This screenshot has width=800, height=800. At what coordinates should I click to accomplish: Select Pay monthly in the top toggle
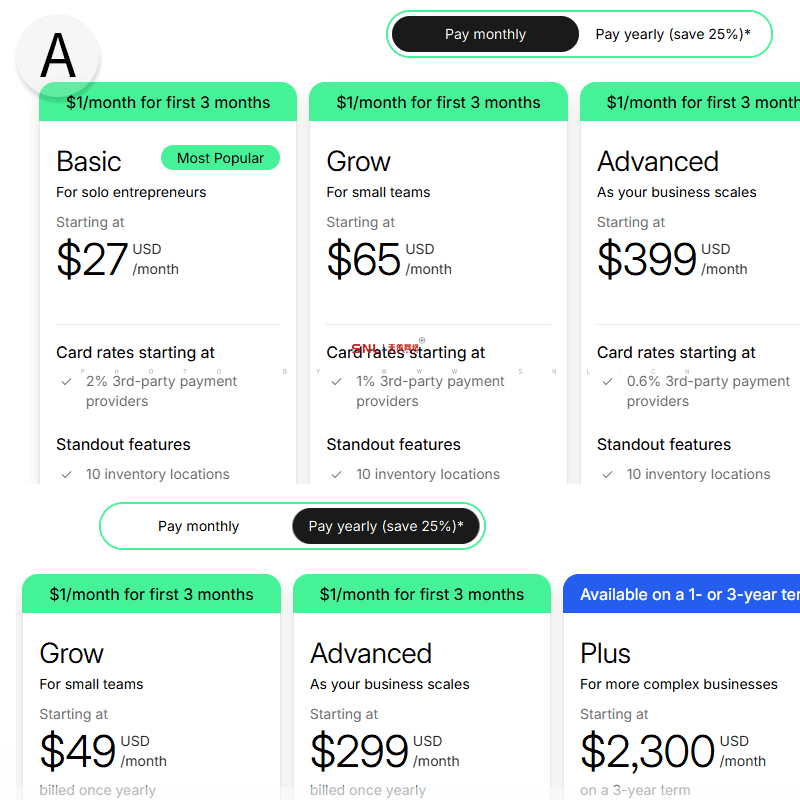tap(484, 34)
